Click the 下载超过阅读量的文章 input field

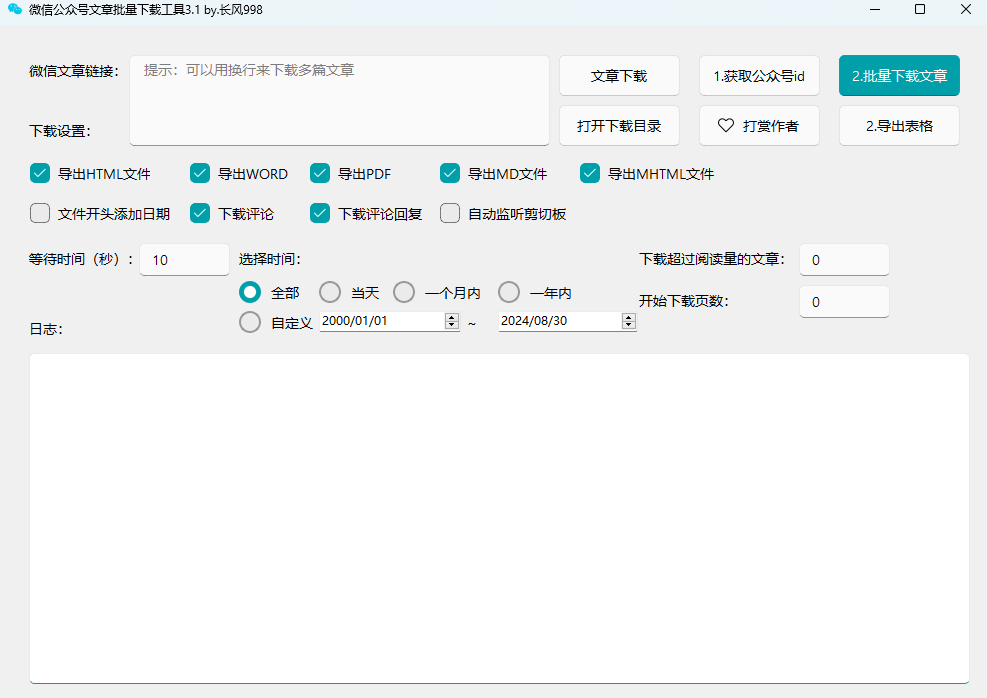point(844,259)
